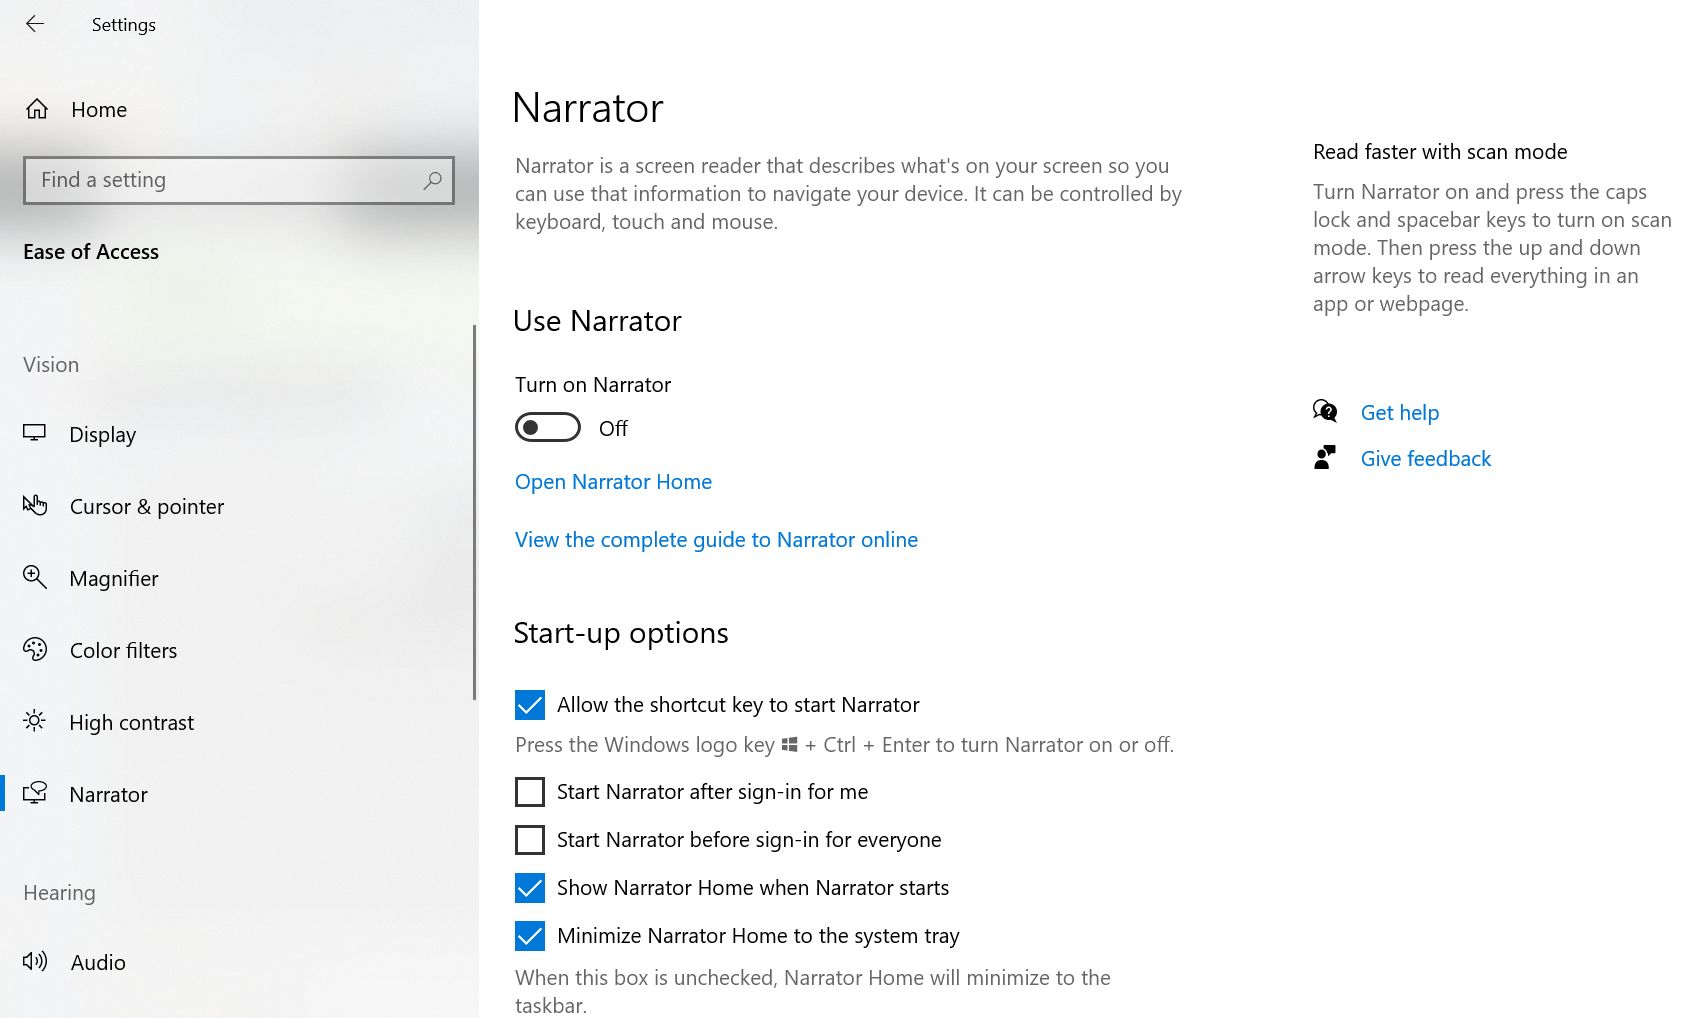This screenshot has width=1681, height=1018.
Task: Click the Narrator page heading
Action: tap(588, 108)
